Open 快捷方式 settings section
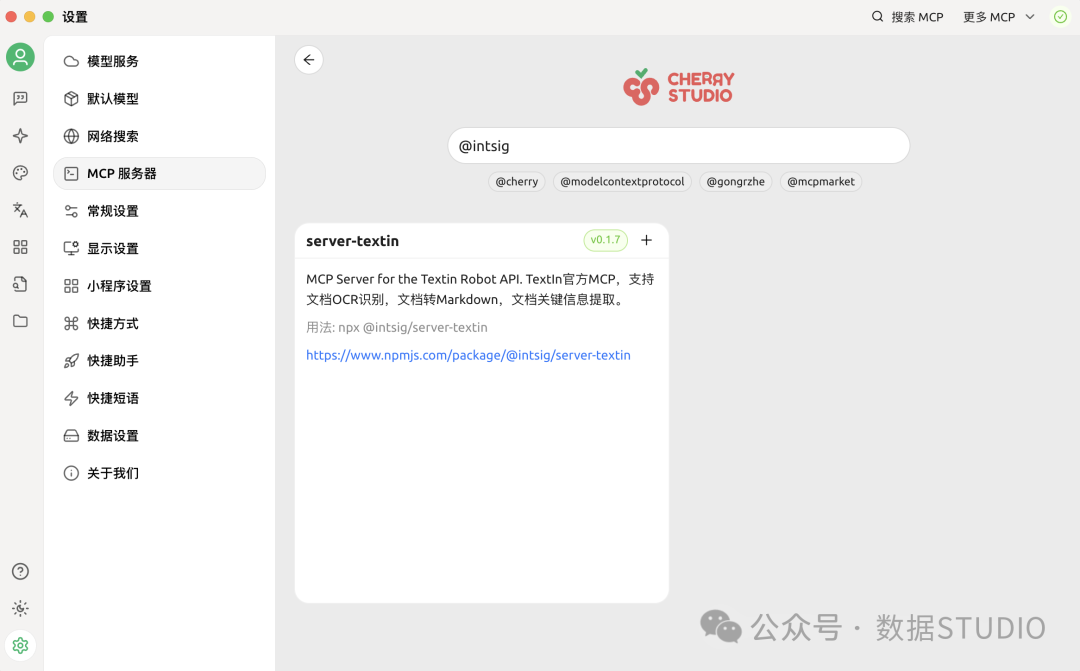 [159, 323]
